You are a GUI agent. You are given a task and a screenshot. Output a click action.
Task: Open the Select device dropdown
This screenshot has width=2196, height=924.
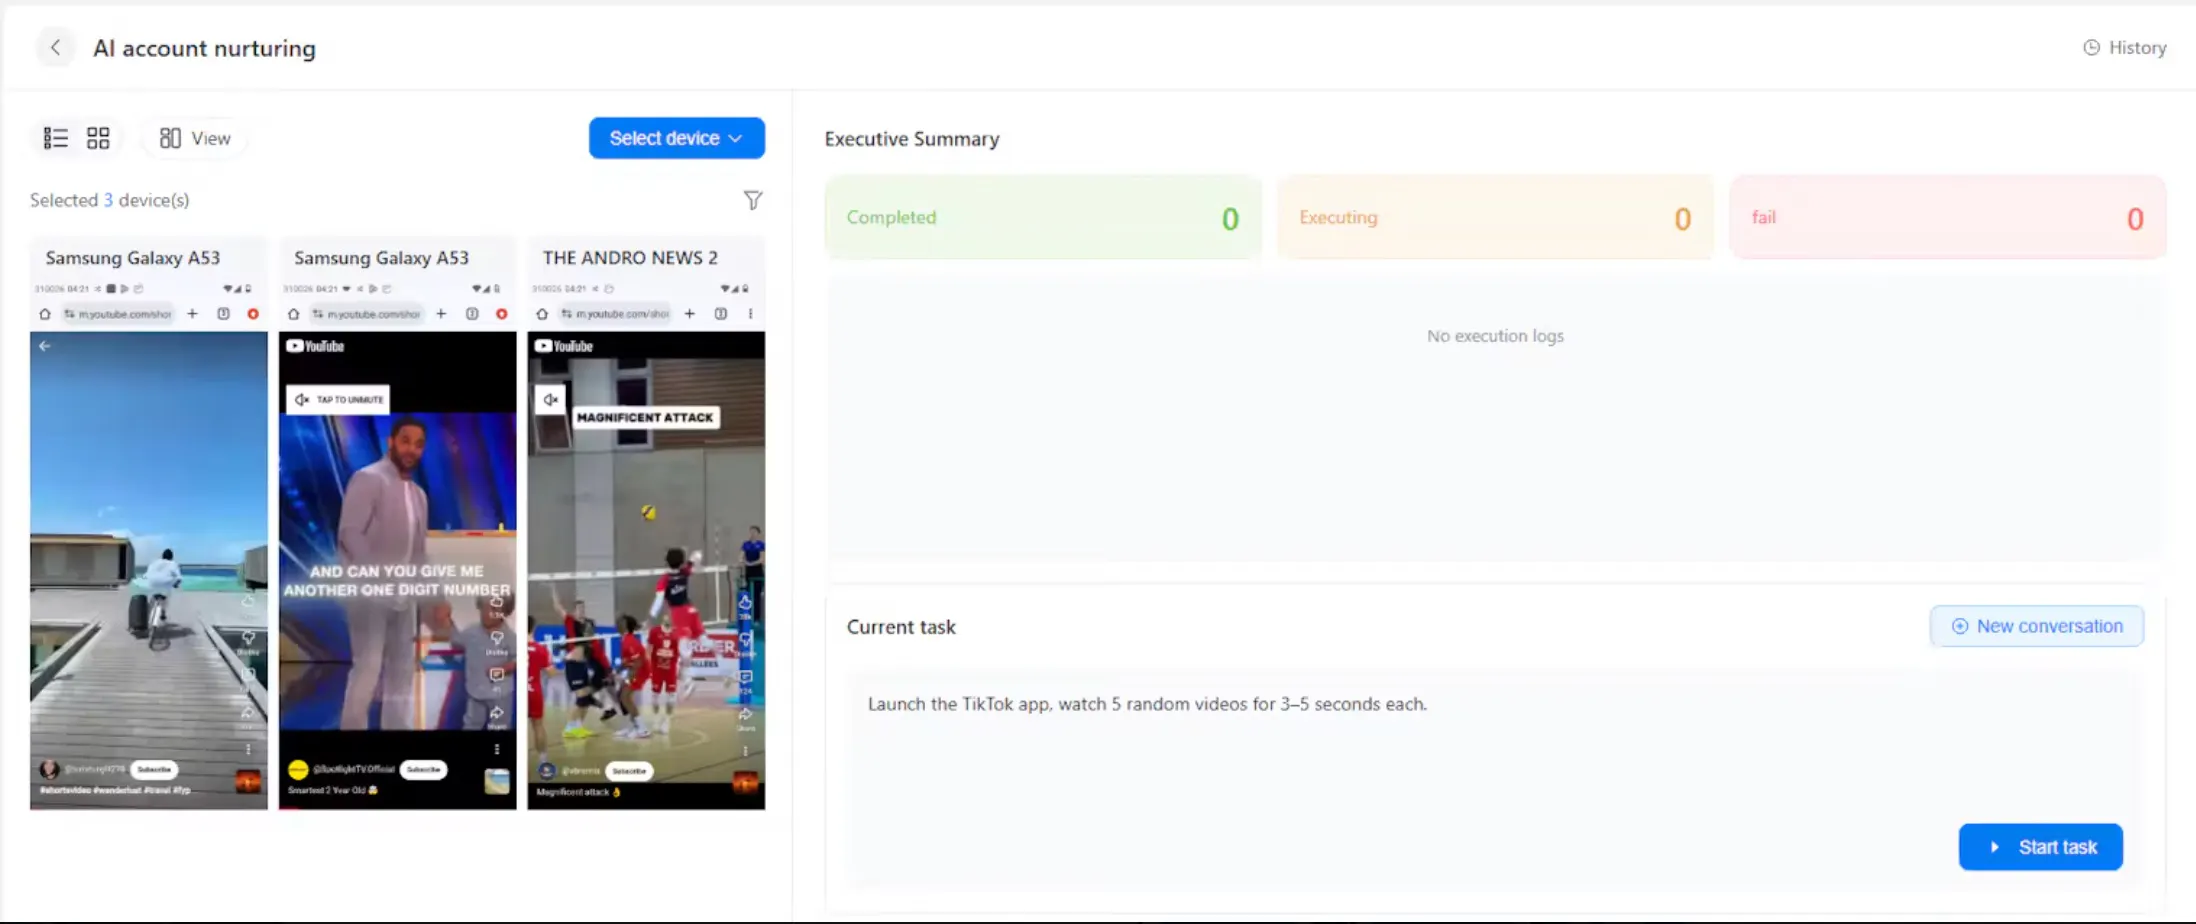tap(677, 138)
